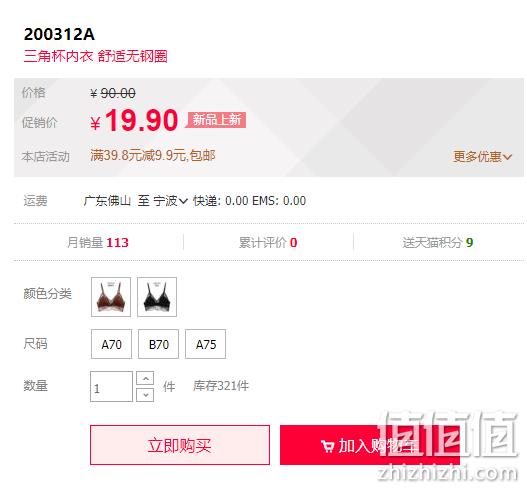Select the brown bra color swatch
527x490 pixels.
(111, 297)
